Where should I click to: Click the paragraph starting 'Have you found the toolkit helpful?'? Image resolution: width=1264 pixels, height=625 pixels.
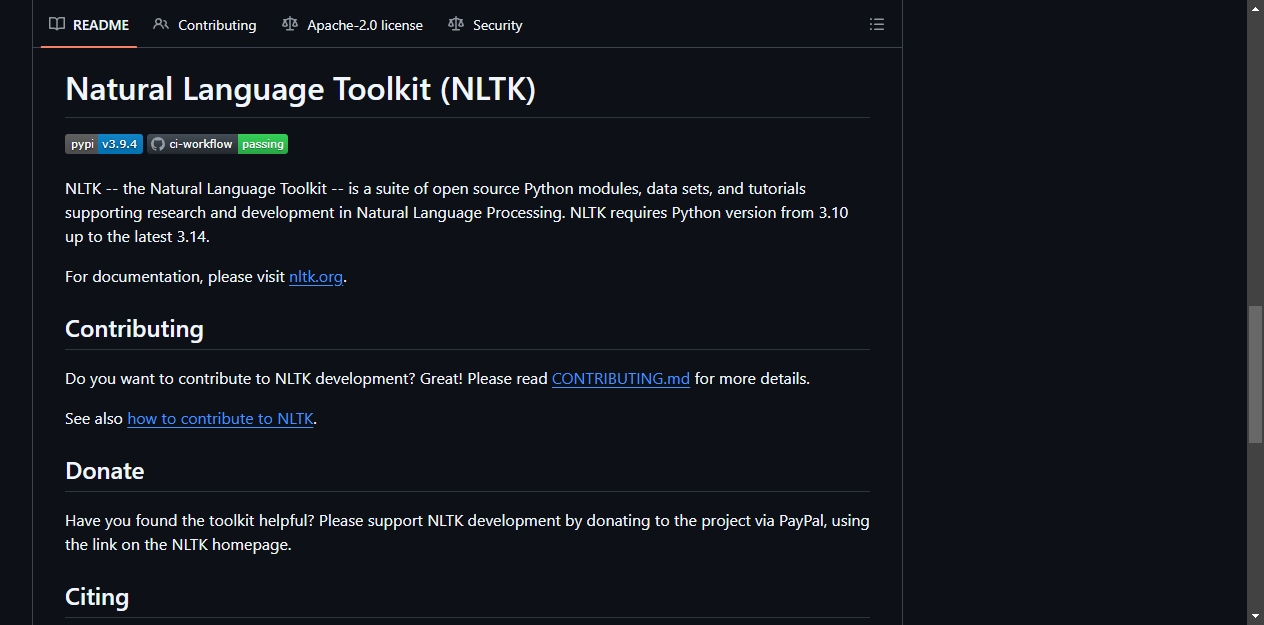[x=467, y=533]
